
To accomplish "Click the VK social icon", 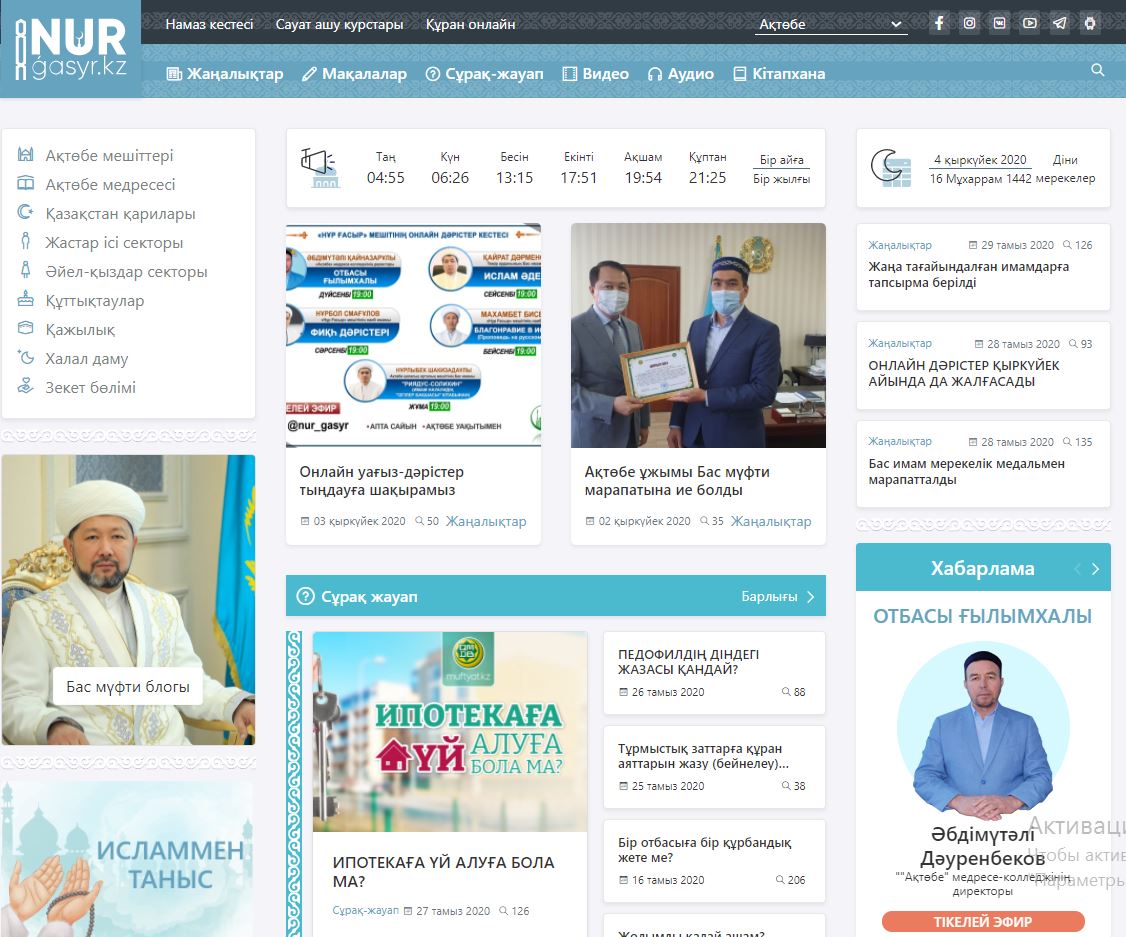I will (999, 23).
